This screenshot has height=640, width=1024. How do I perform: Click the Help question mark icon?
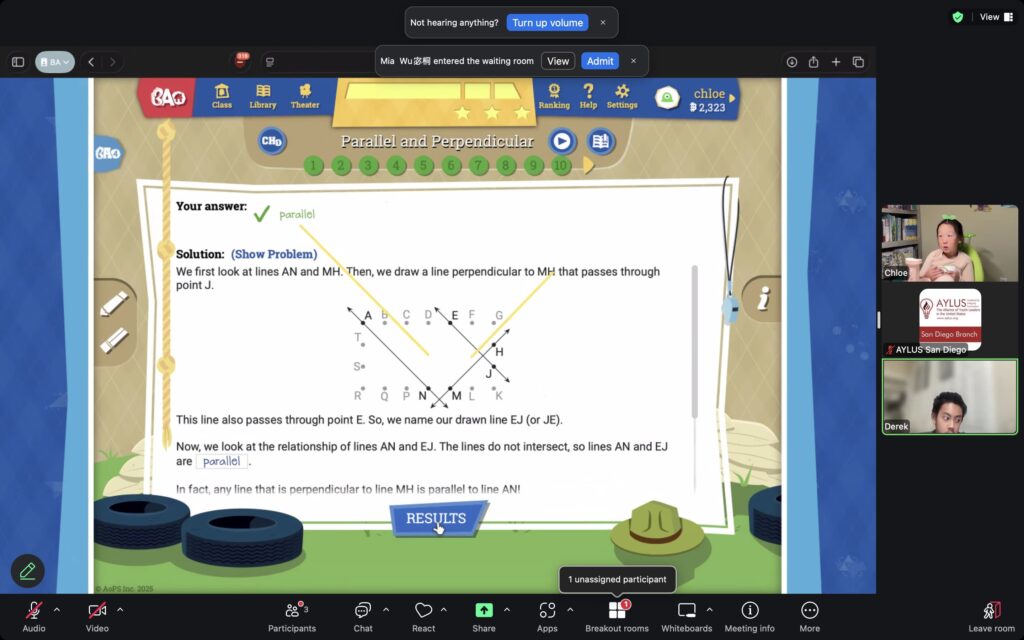(588, 96)
